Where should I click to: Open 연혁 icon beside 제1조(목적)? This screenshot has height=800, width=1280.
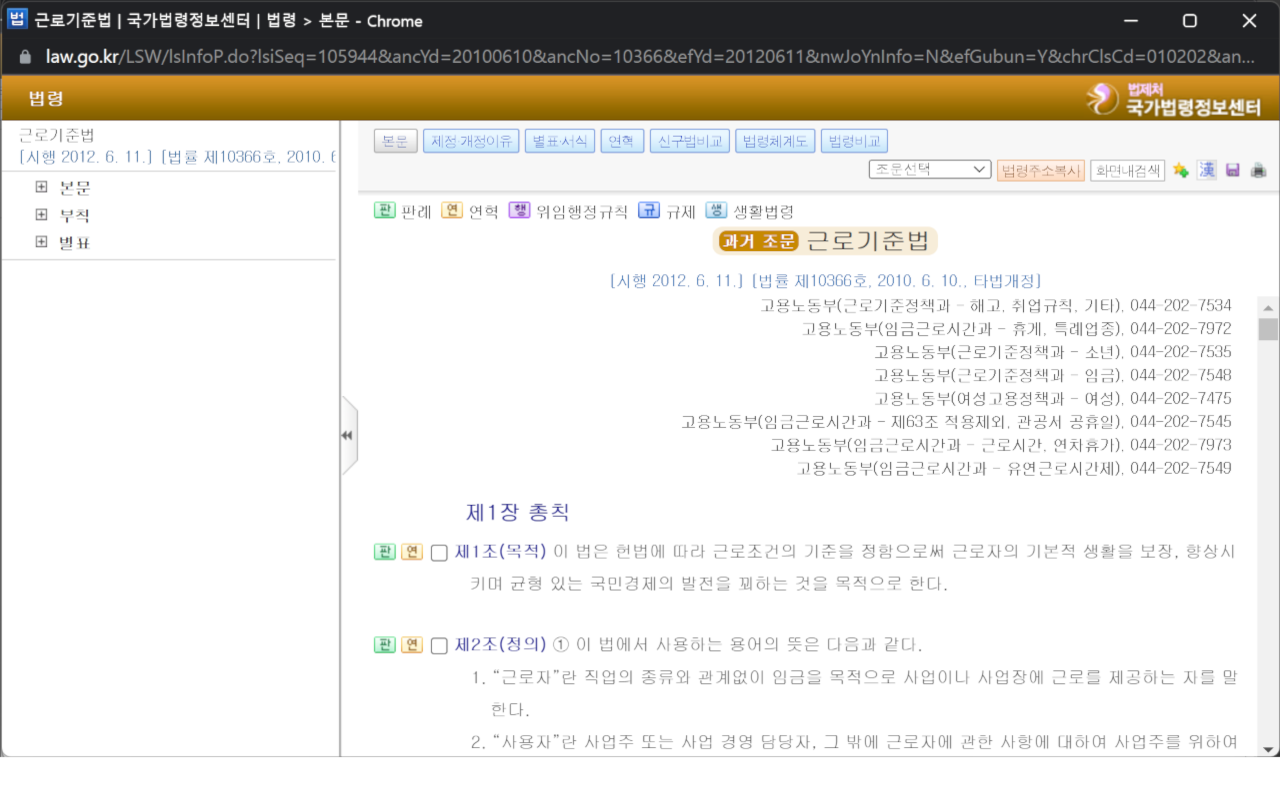click(412, 552)
